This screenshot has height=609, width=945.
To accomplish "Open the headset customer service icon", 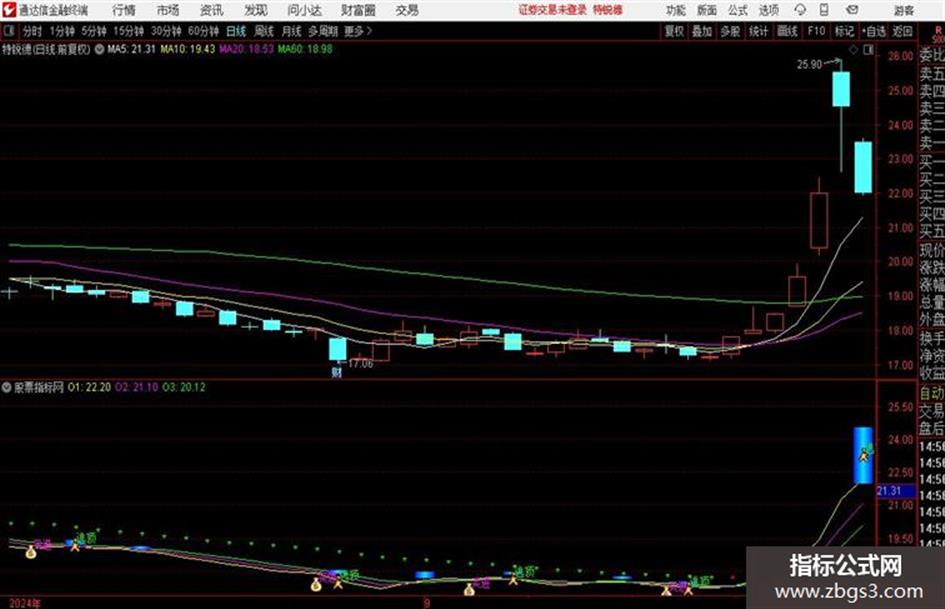I will tap(800, 10).
